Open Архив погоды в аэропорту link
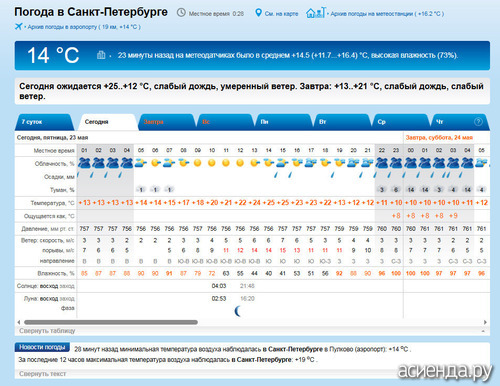500x386 pixels. [84, 27]
